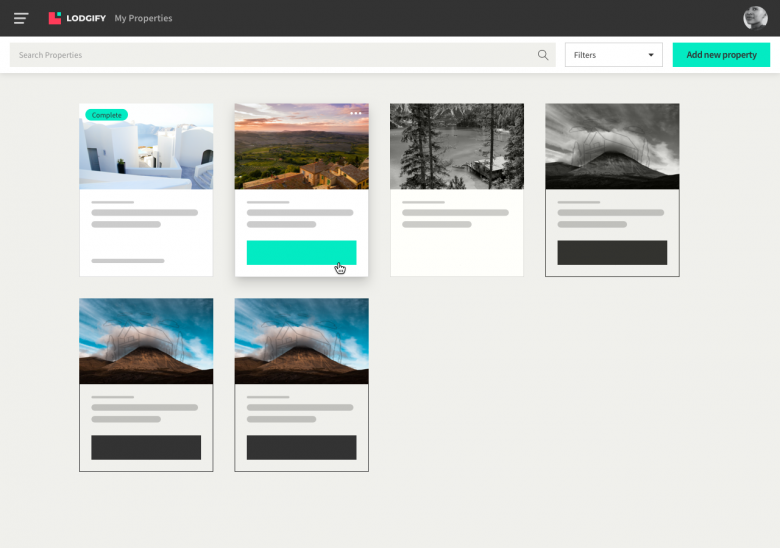Click the Lodgify logo
This screenshot has width=780, height=548.
pos(77,18)
